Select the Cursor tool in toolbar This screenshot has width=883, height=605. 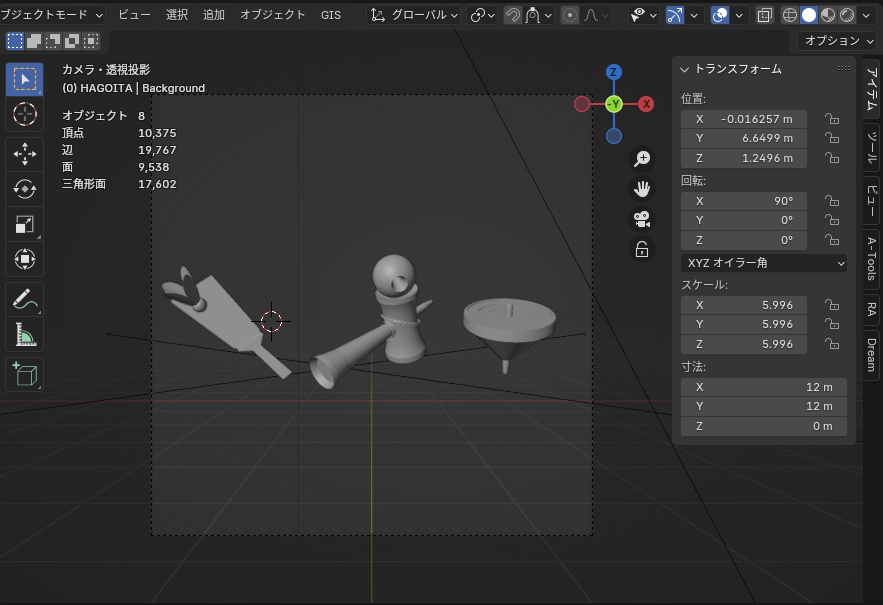(25, 114)
